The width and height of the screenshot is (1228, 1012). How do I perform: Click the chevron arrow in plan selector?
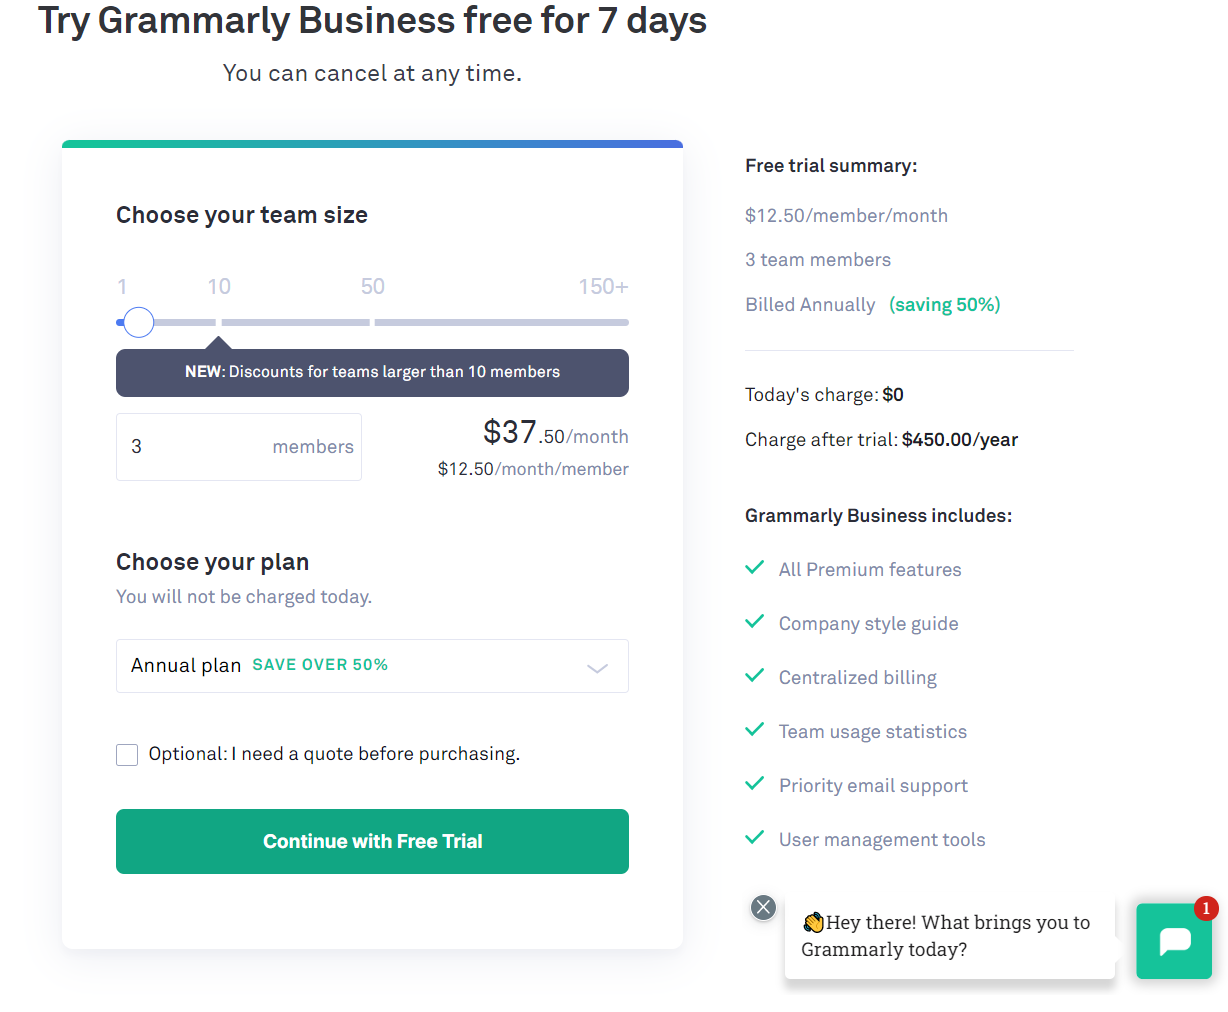(597, 668)
